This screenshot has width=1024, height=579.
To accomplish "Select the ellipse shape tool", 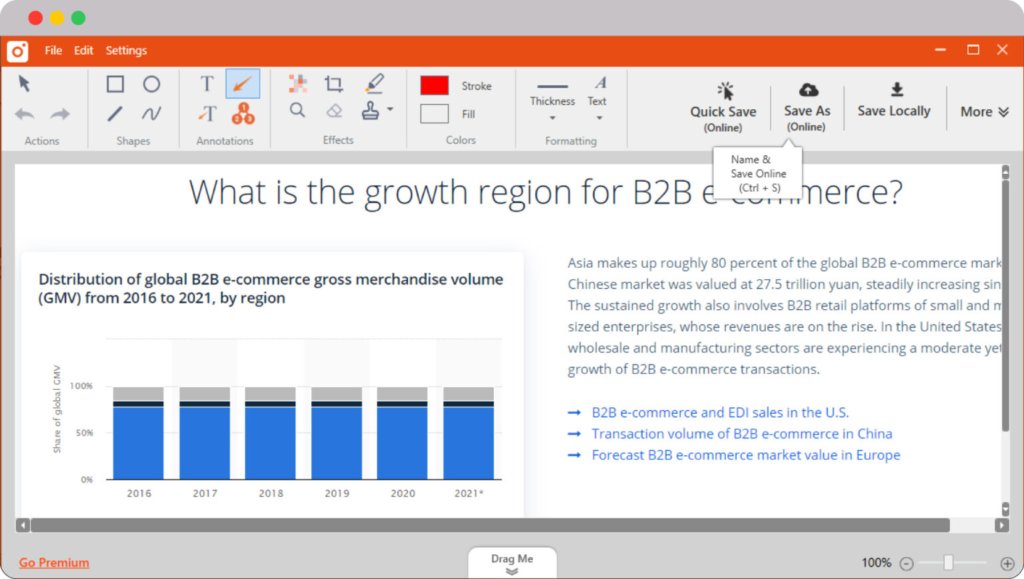I will [x=151, y=85].
